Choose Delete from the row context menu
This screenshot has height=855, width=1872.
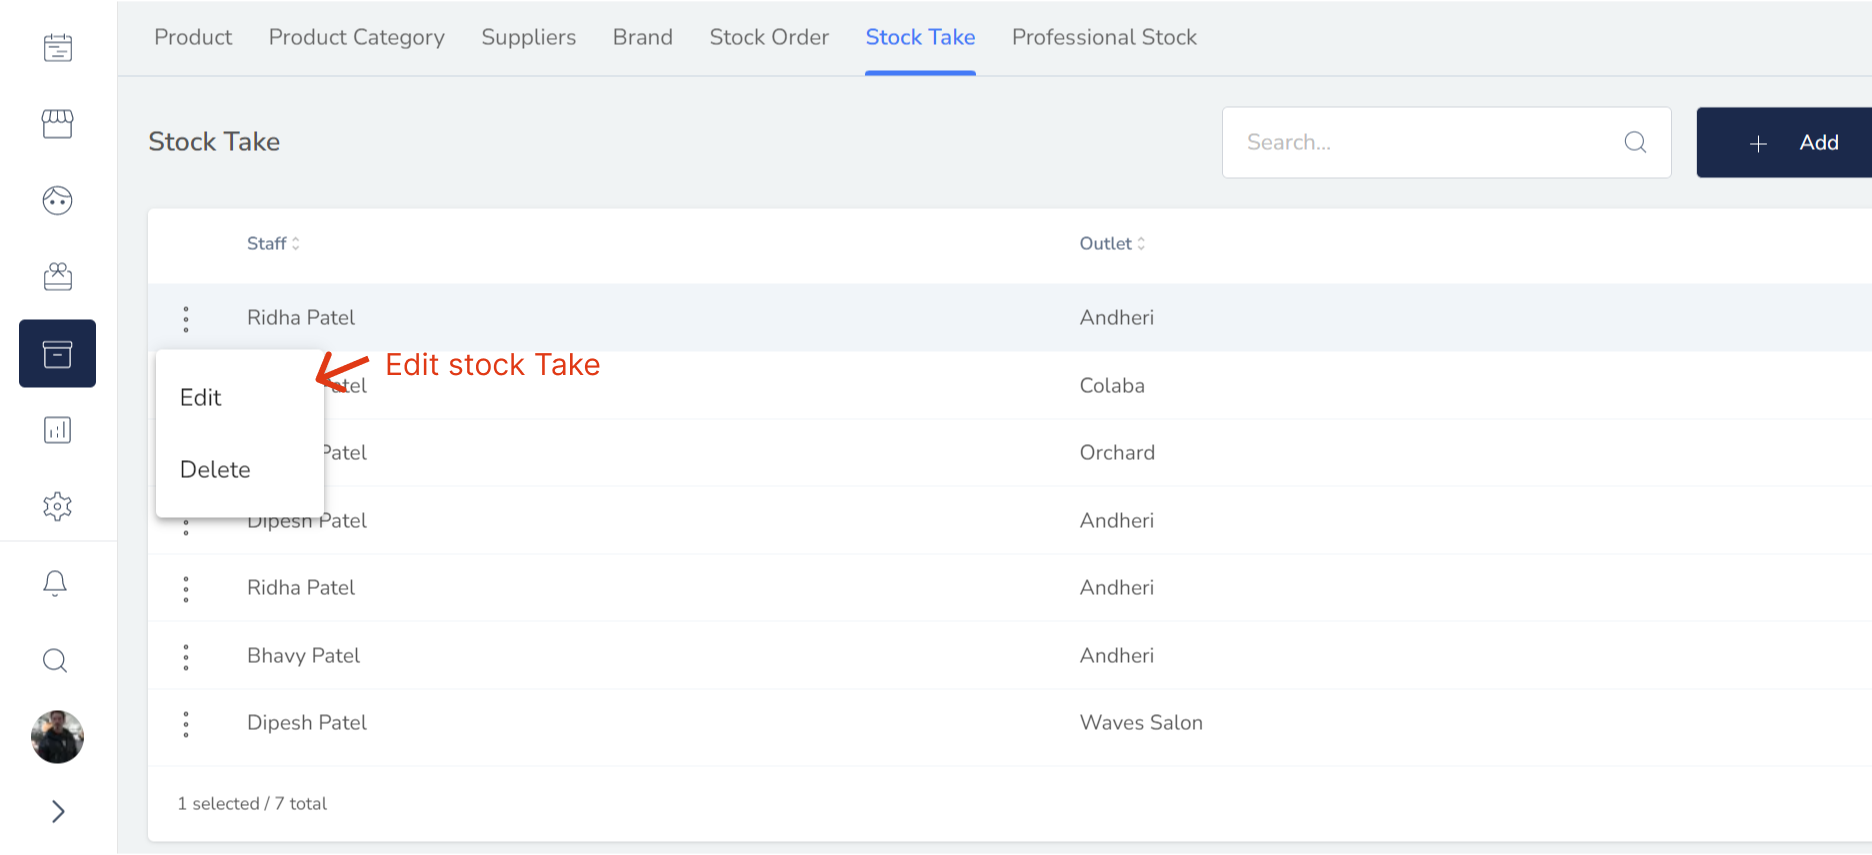click(215, 470)
